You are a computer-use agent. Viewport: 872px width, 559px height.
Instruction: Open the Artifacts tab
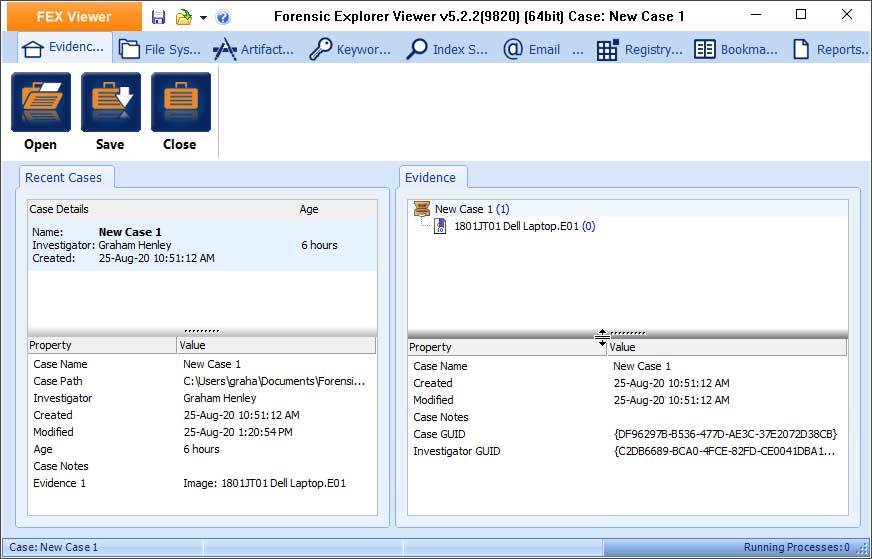tap(254, 49)
